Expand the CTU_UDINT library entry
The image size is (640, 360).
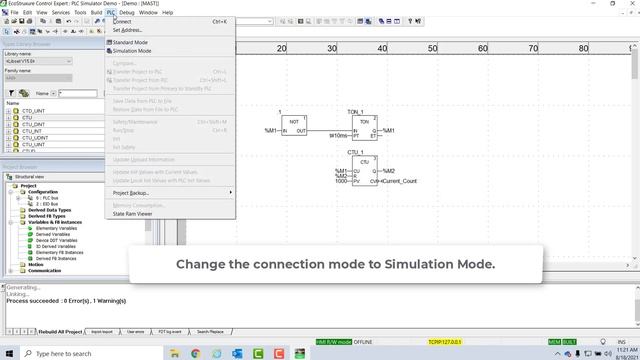pos(8,138)
